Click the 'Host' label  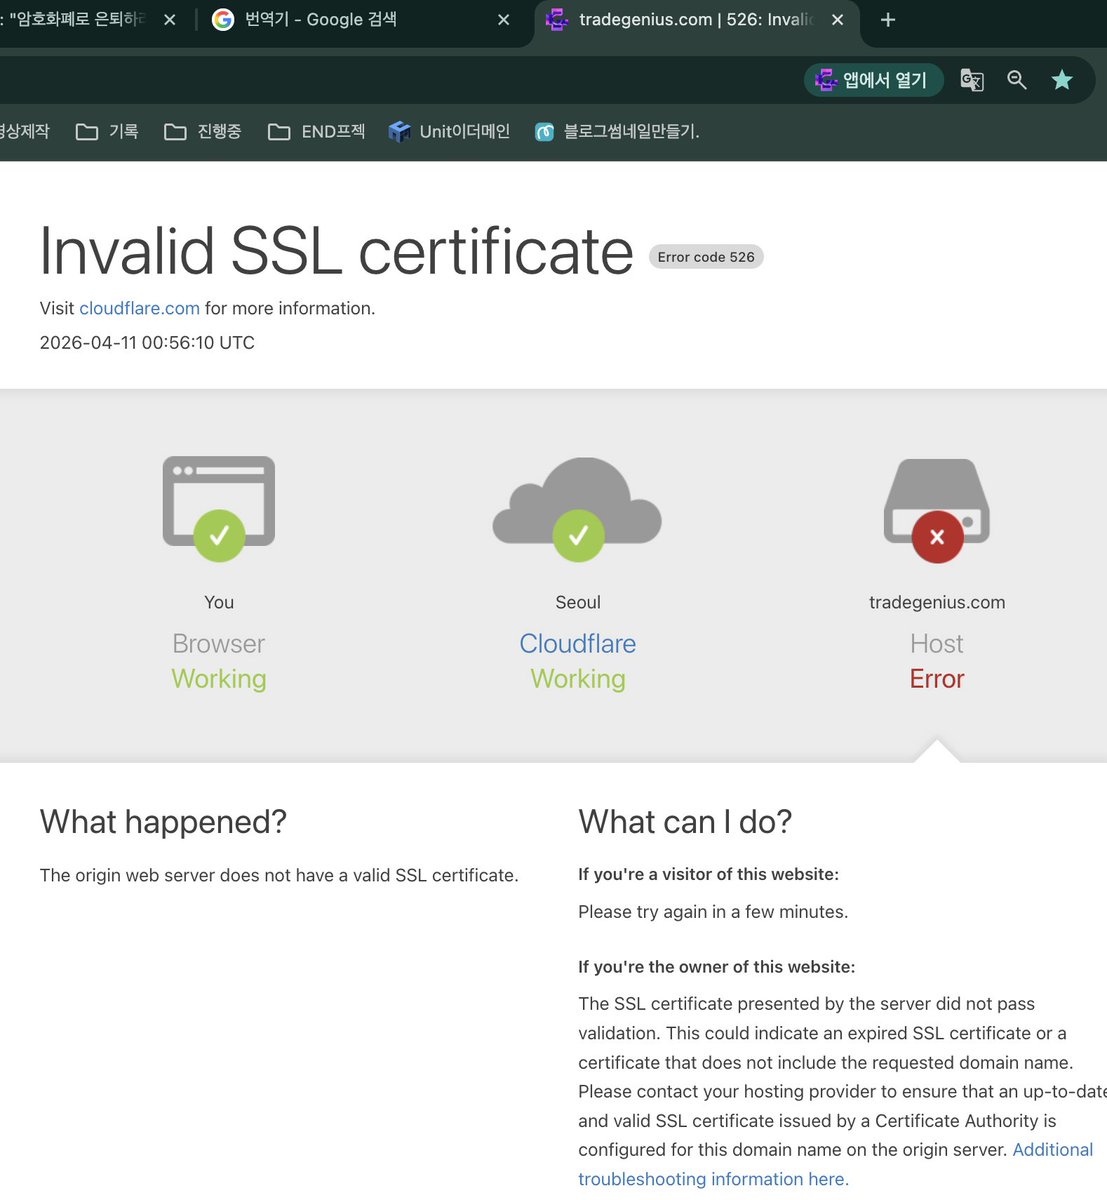pos(937,644)
